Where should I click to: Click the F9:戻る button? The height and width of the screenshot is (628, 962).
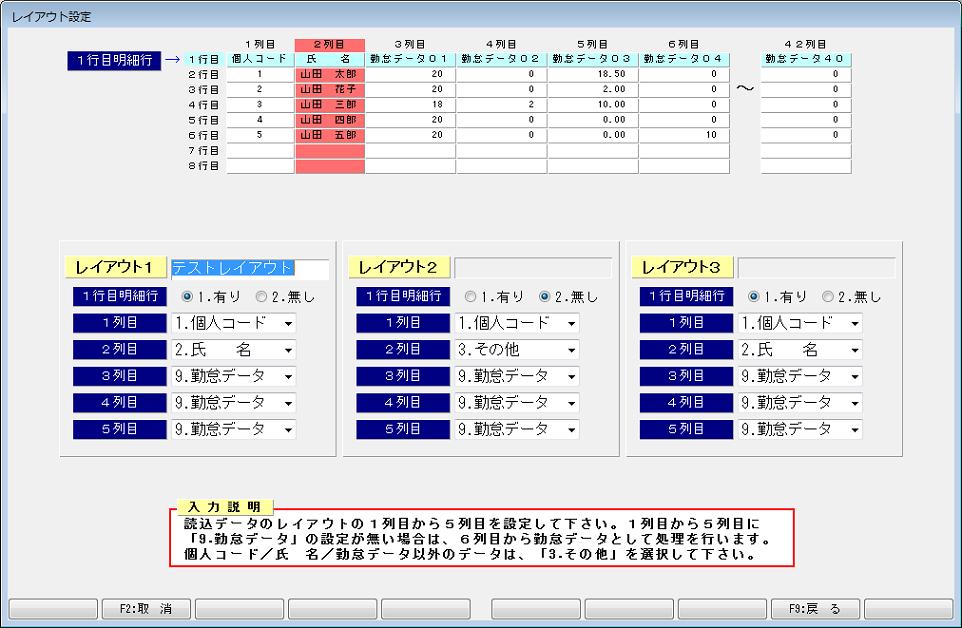[816, 609]
